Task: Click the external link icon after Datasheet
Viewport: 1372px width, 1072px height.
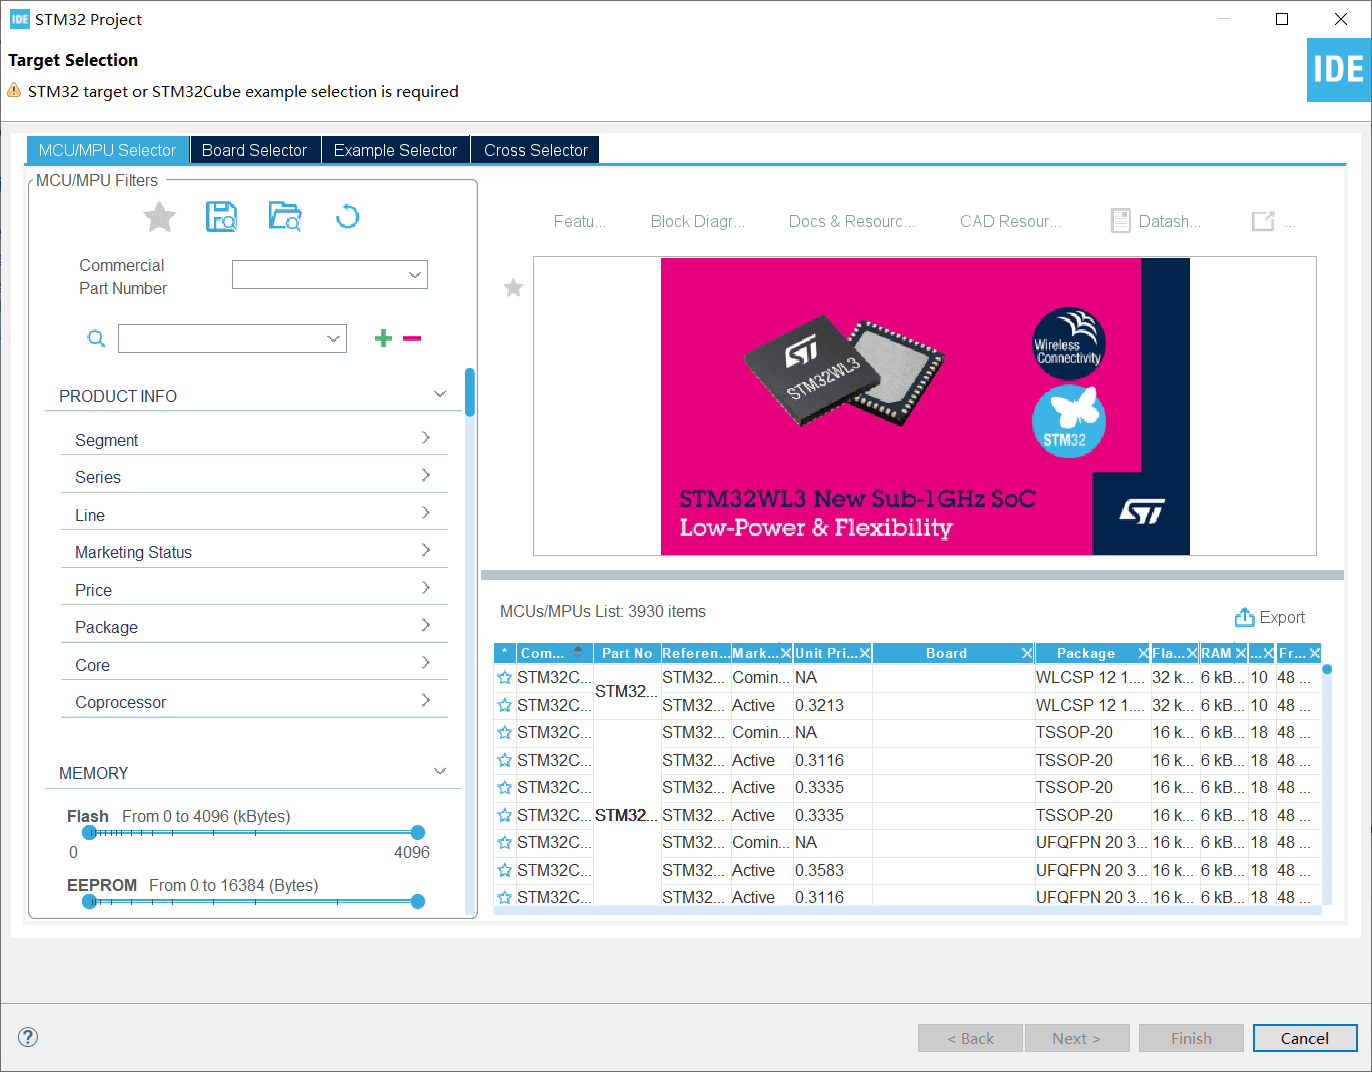Action: tap(1263, 221)
